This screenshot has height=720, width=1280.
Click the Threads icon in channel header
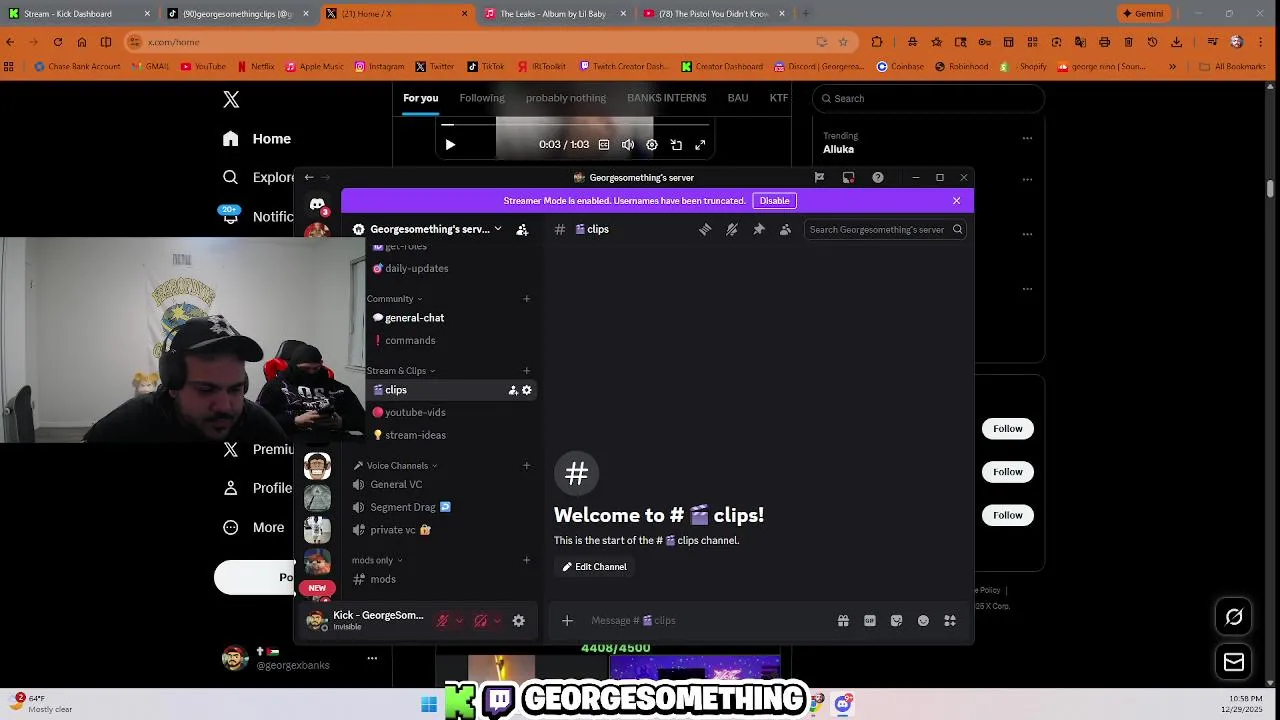[x=705, y=229]
